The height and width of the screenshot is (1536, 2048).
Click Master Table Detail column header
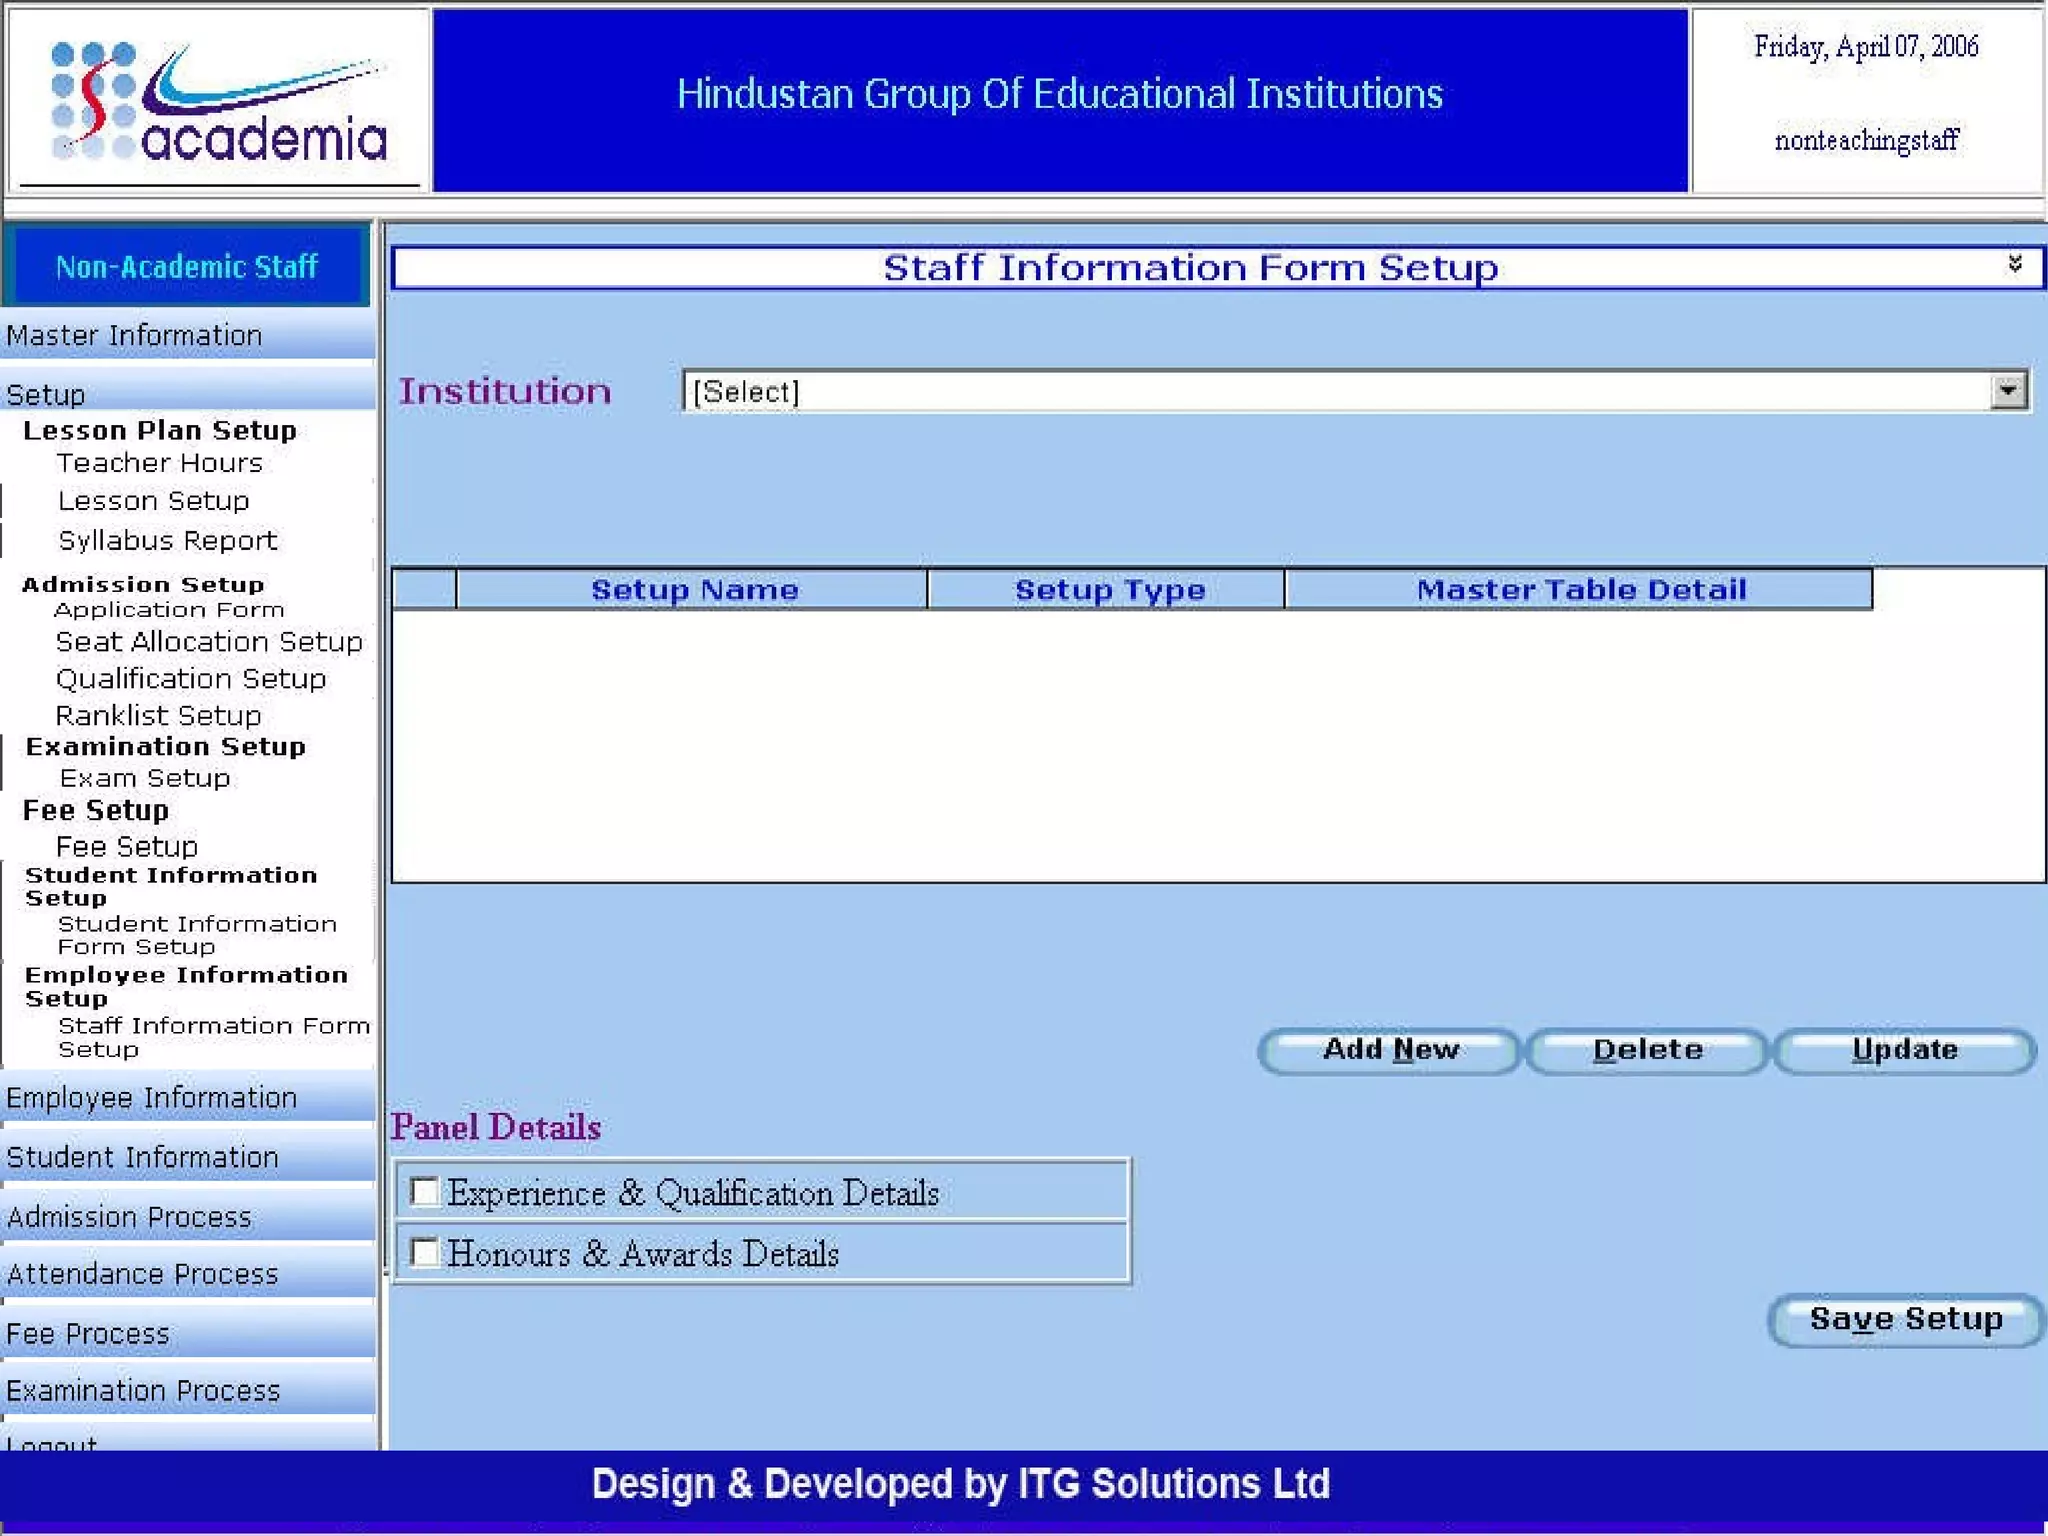pyautogui.click(x=1580, y=590)
